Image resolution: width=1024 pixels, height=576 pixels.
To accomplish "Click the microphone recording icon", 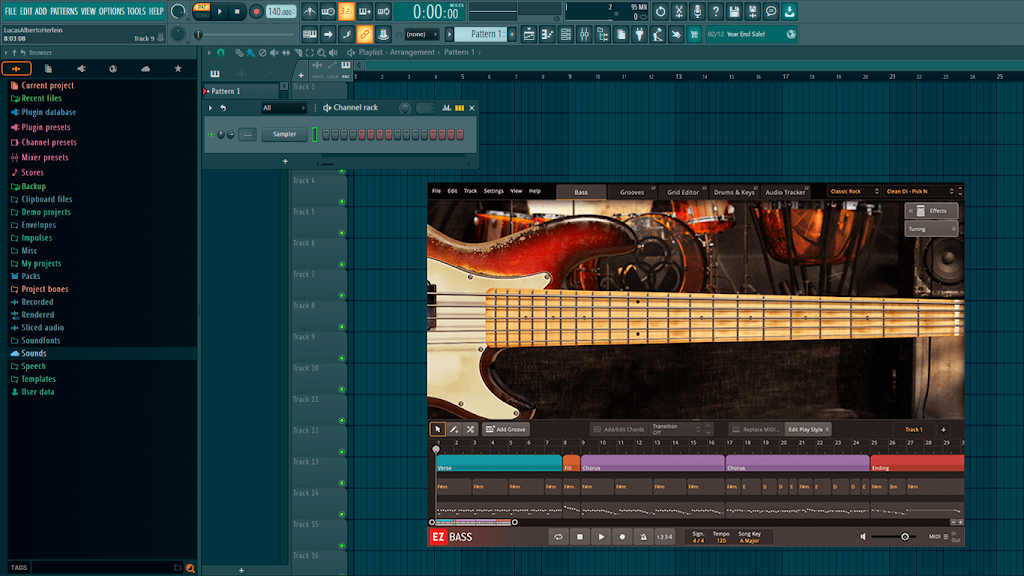I will (697, 11).
